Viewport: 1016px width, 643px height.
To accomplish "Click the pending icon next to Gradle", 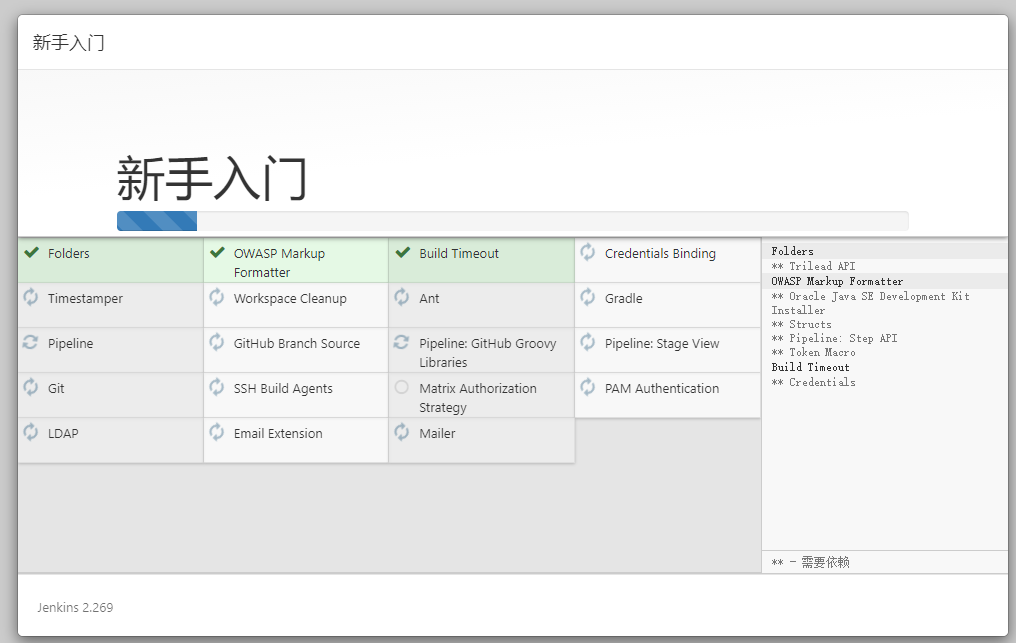I will (588, 297).
